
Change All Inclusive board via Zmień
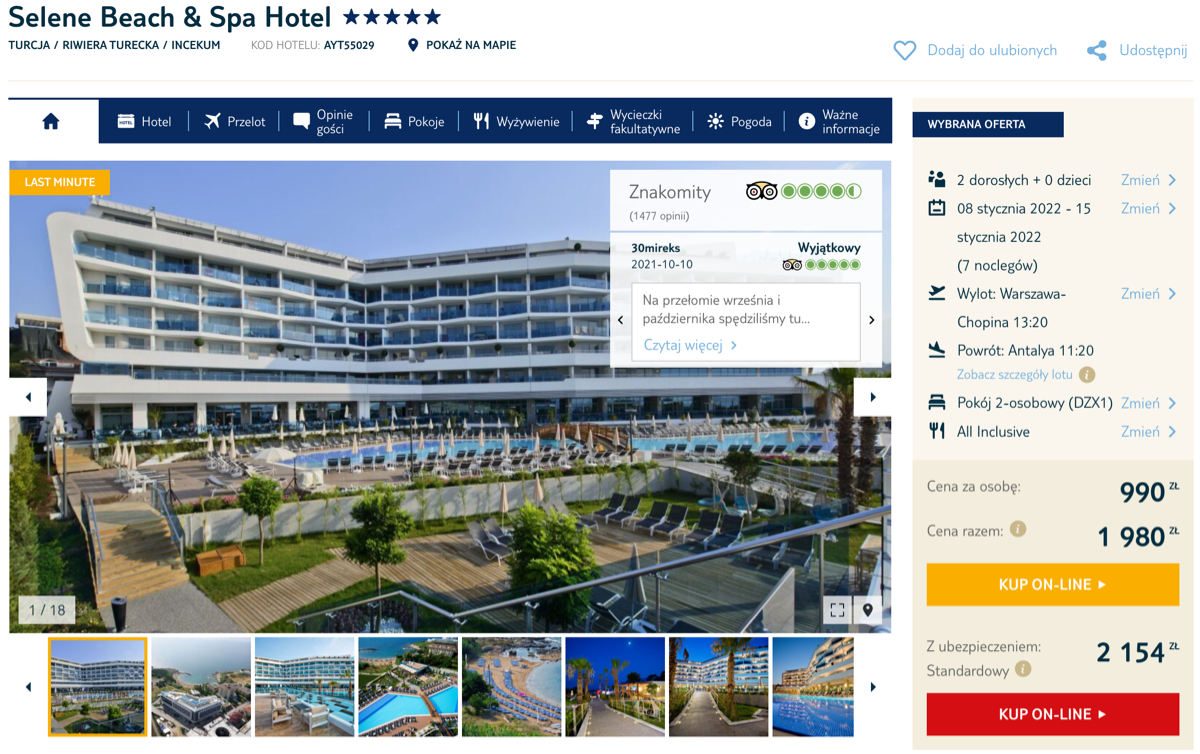(1149, 432)
